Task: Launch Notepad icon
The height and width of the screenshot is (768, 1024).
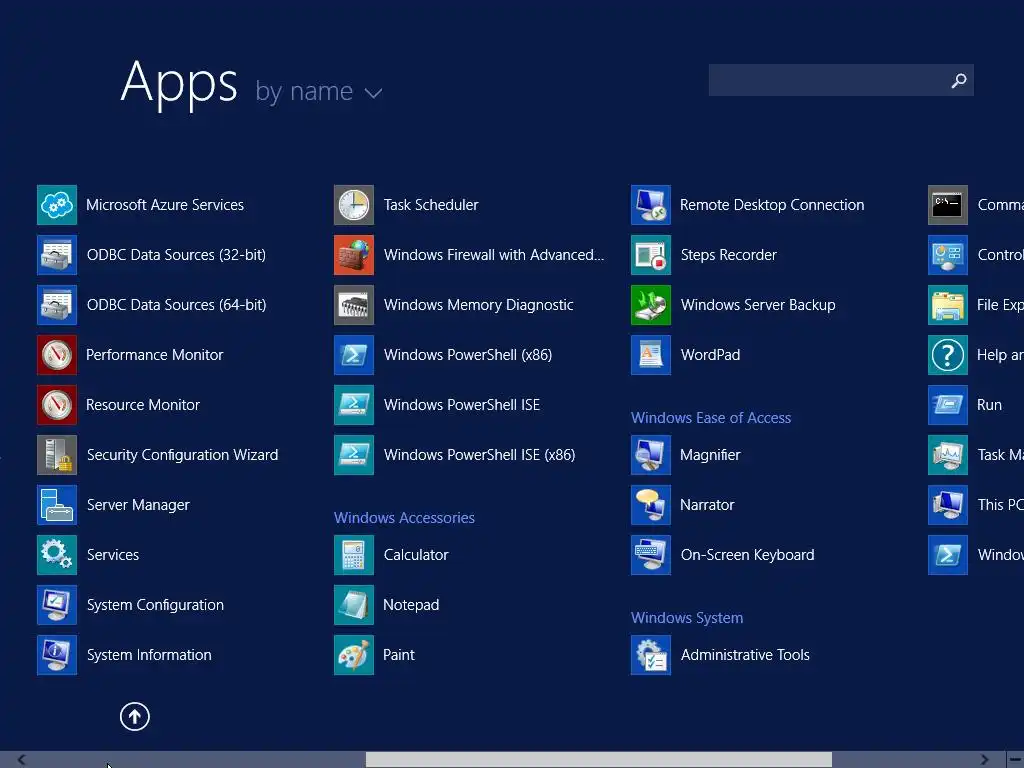Action: click(x=354, y=605)
